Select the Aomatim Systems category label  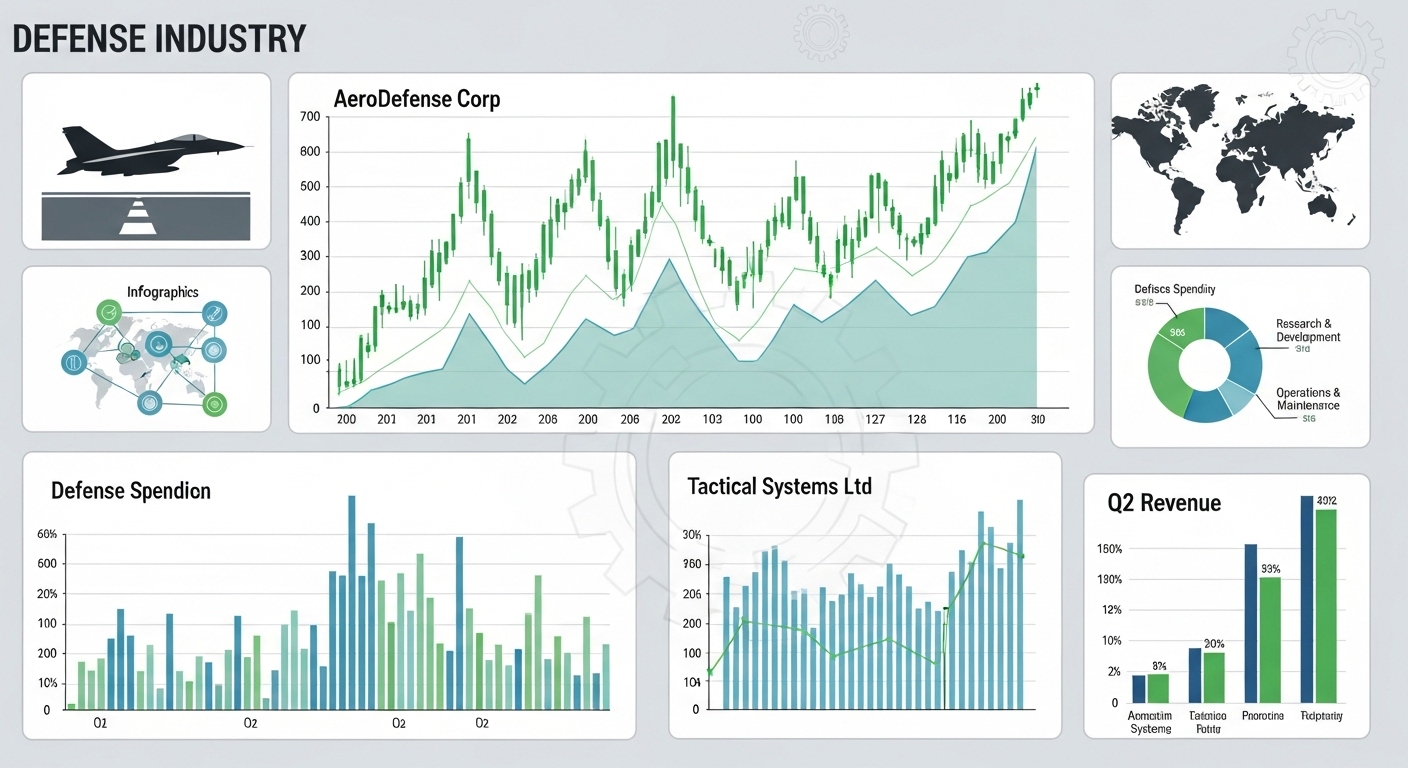tap(1150, 722)
